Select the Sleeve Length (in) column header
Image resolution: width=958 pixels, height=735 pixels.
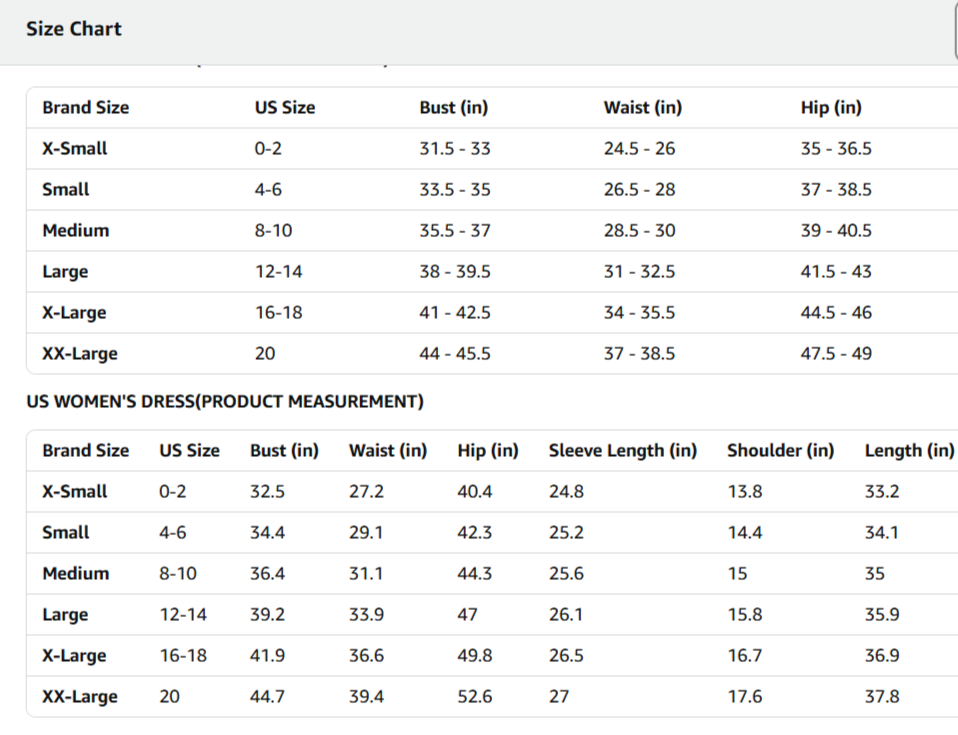pyautogui.click(x=622, y=451)
